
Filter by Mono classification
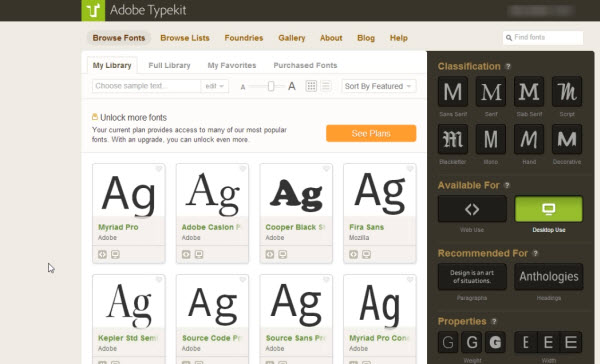[x=491, y=139]
